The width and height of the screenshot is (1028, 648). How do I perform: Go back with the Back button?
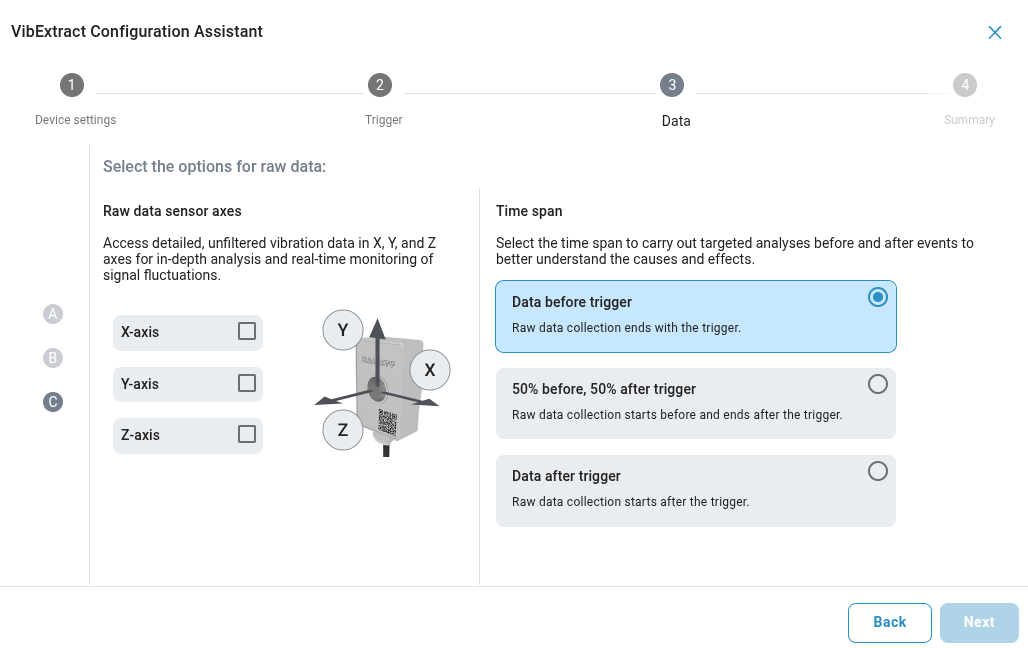tap(889, 622)
